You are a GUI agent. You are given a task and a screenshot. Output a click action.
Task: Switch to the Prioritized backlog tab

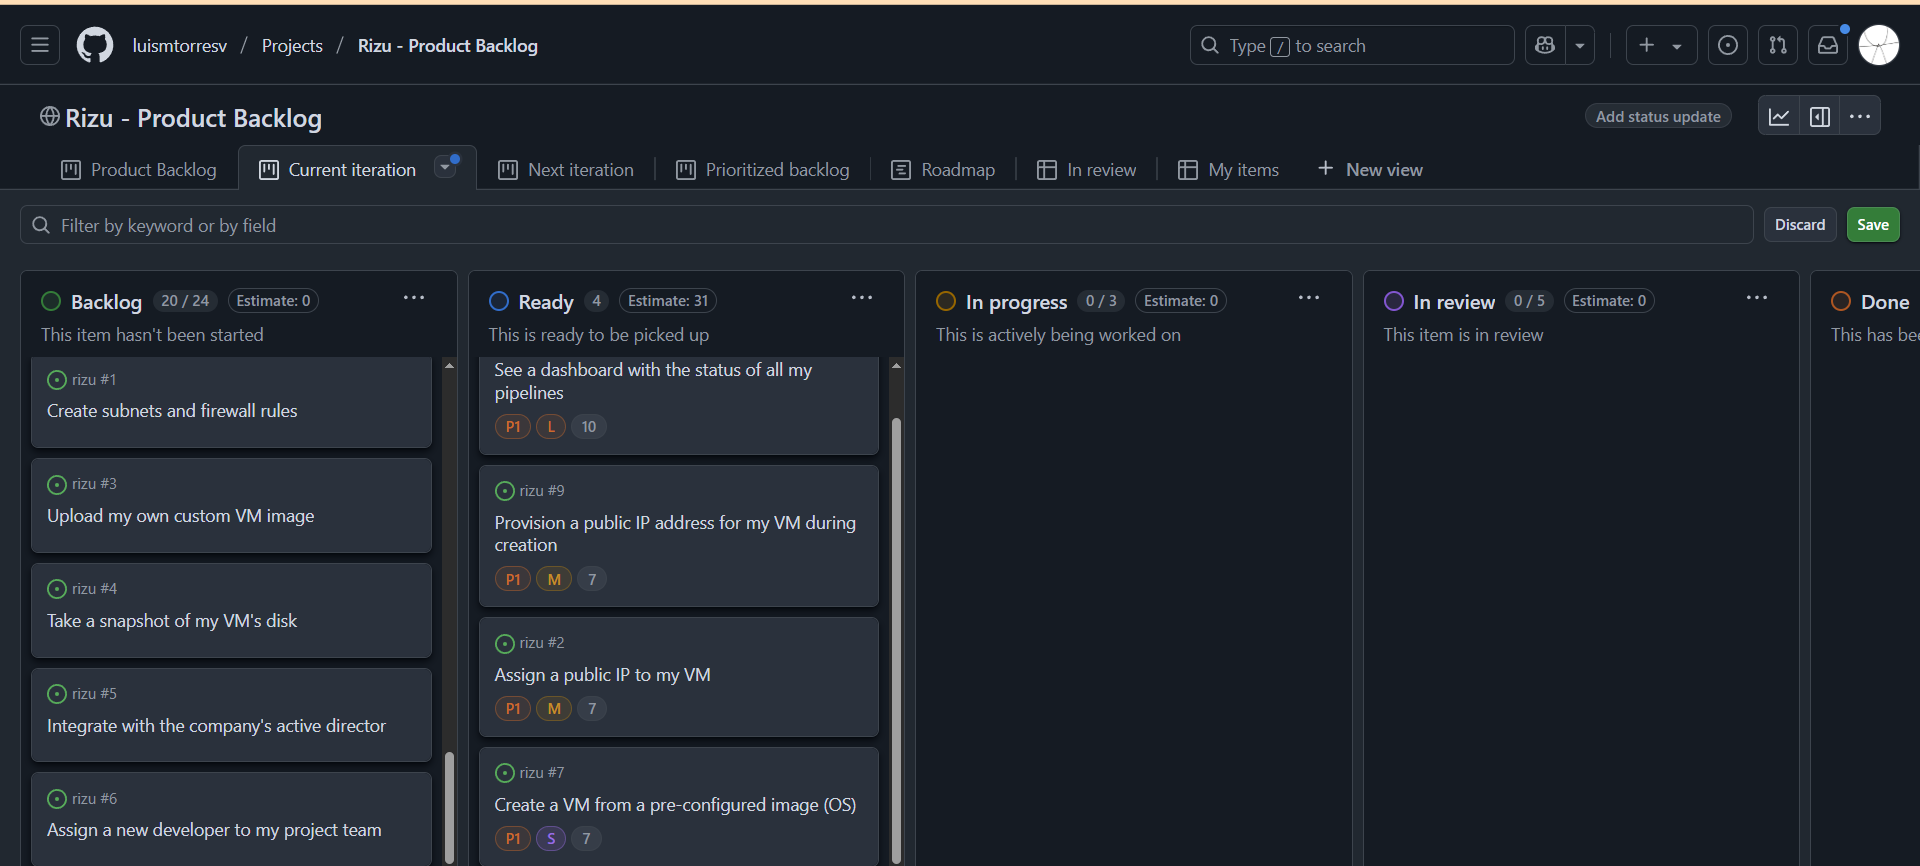tap(763, 170)
